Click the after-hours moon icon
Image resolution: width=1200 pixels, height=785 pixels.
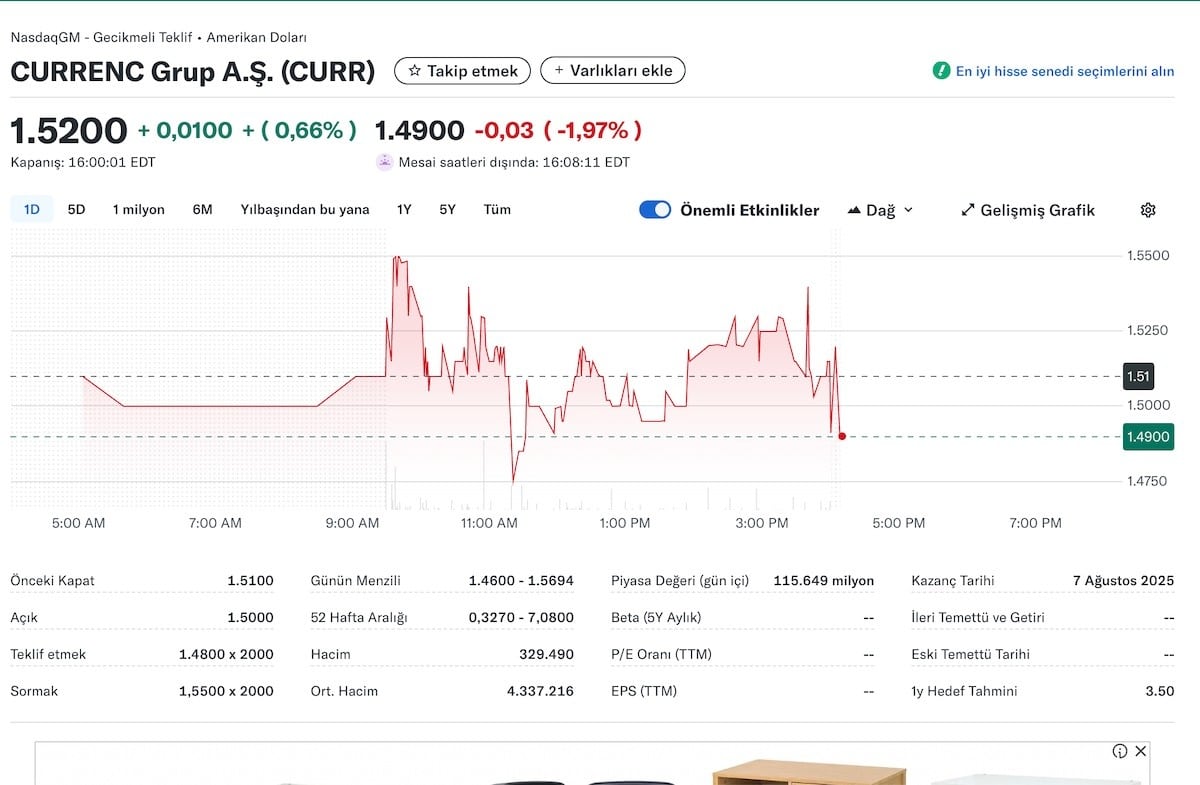(385, 162)
